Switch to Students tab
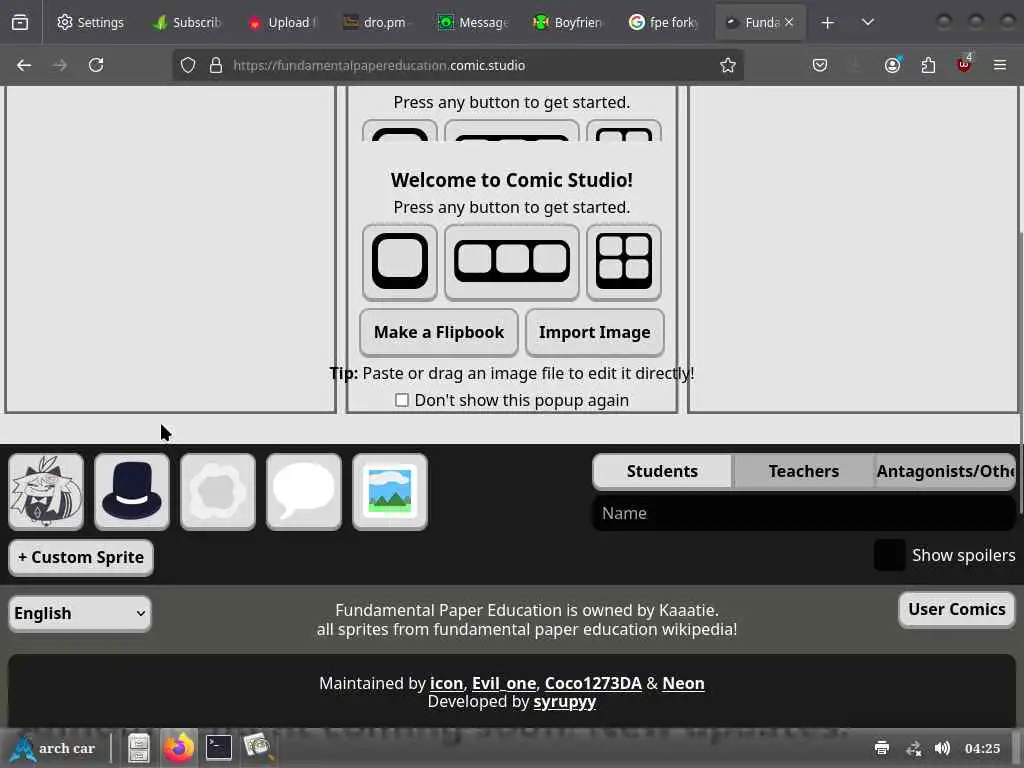Screen dimensions: 1024x768 pyautogui.click(x=662, y=471)
